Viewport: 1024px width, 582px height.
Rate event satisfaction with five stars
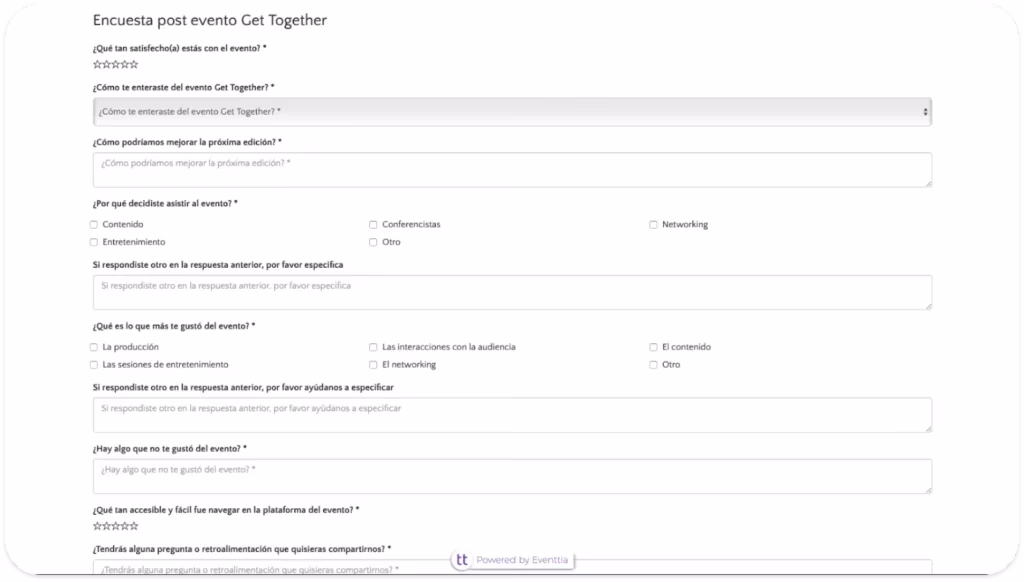coord(134,65)
